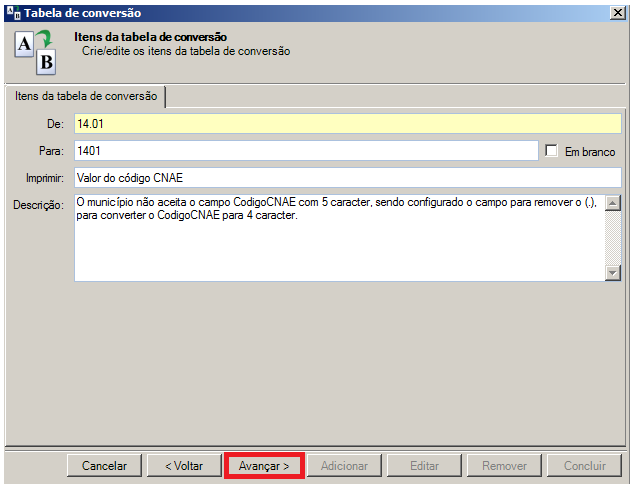Click the 'Descrição:' label
The image size is (636, 488).
pyautogui.click(x=39, y=205)
